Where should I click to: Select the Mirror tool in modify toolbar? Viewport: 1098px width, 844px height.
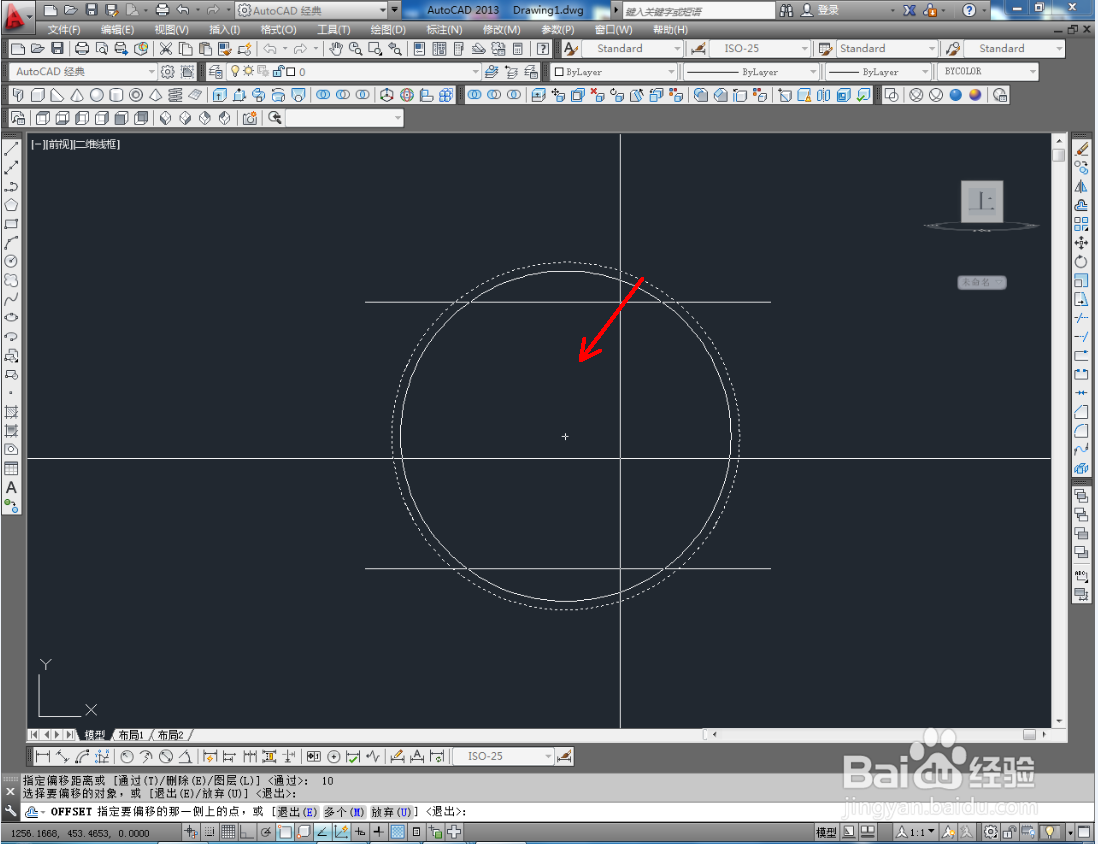(1081, 186)
